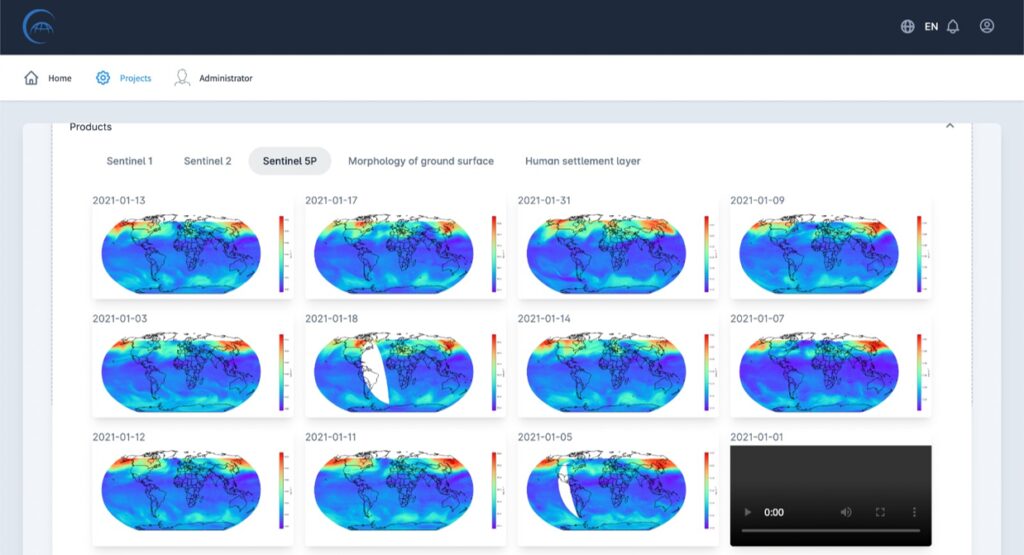Open the 2021-01-03 map thumbnail
The height and width of the screenshot is (555, 1024).
(193, 372)
